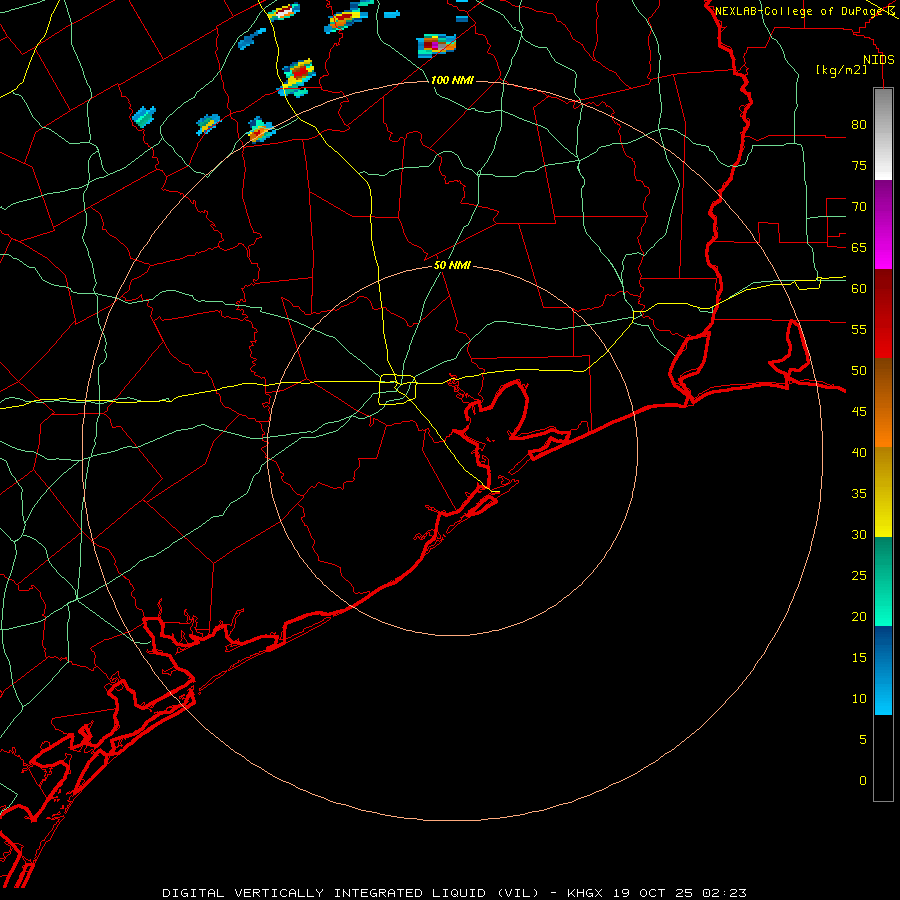Viewport: 900px width, 900px height.
Task: Click the NIDS label
Action: [879, 60]
